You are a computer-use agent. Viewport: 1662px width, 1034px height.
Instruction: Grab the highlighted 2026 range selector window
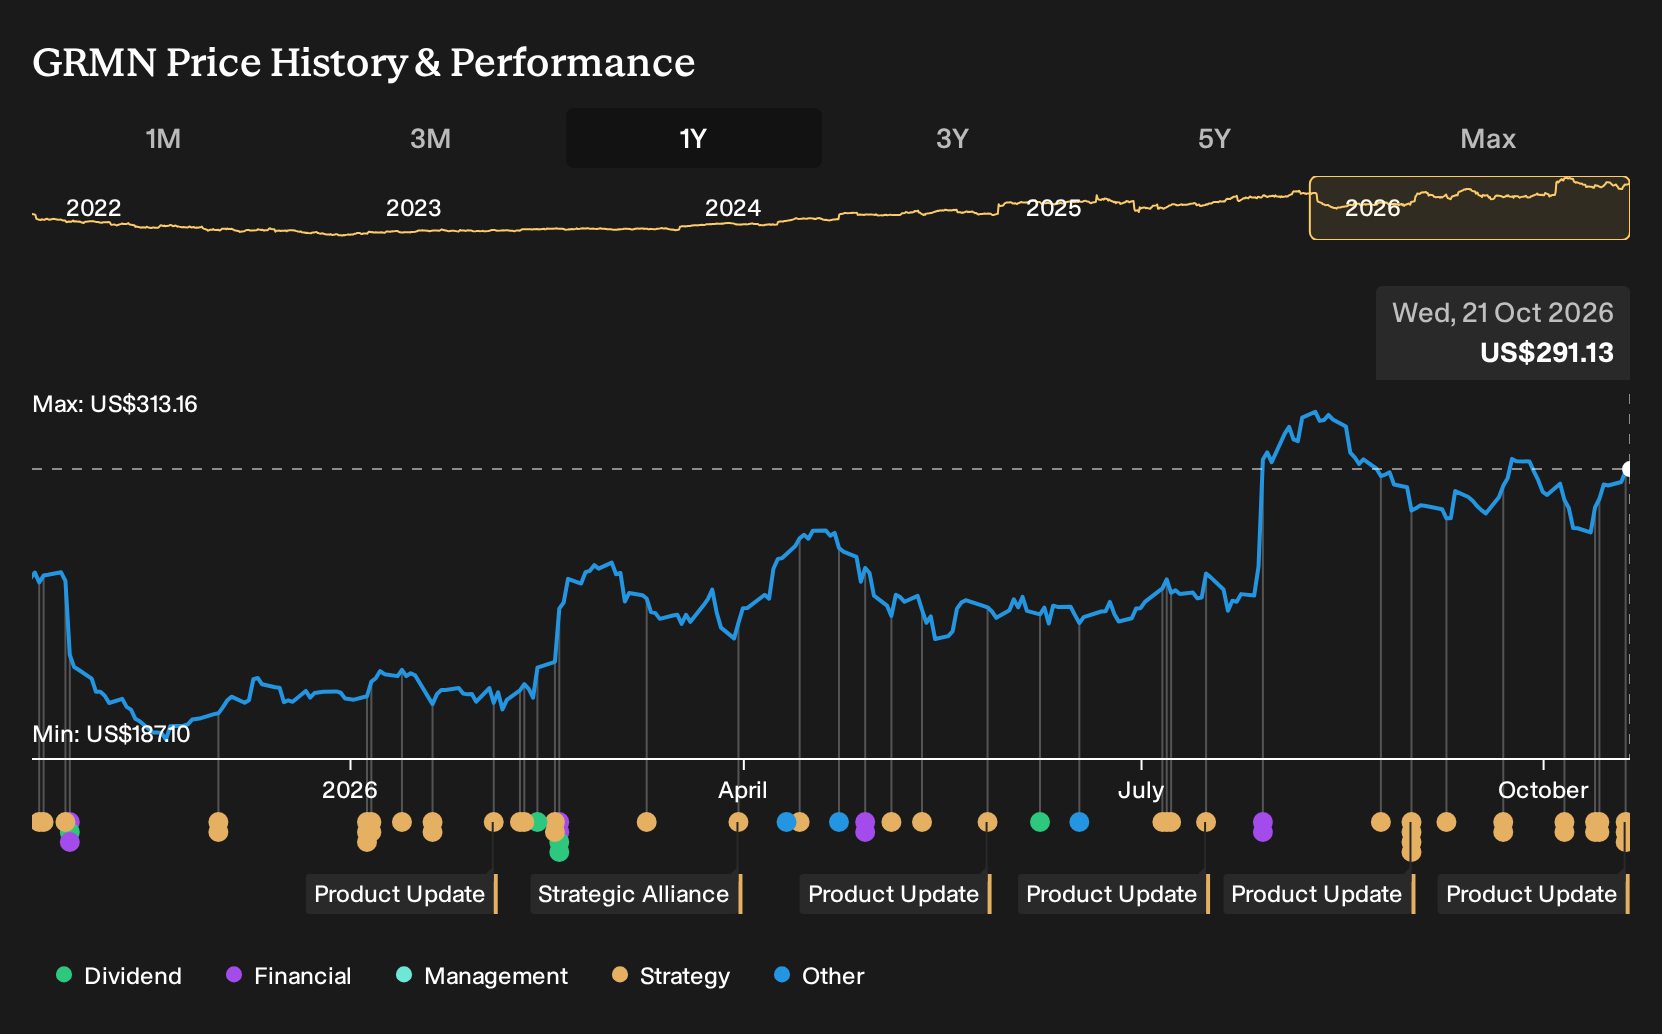(1469, 208)
